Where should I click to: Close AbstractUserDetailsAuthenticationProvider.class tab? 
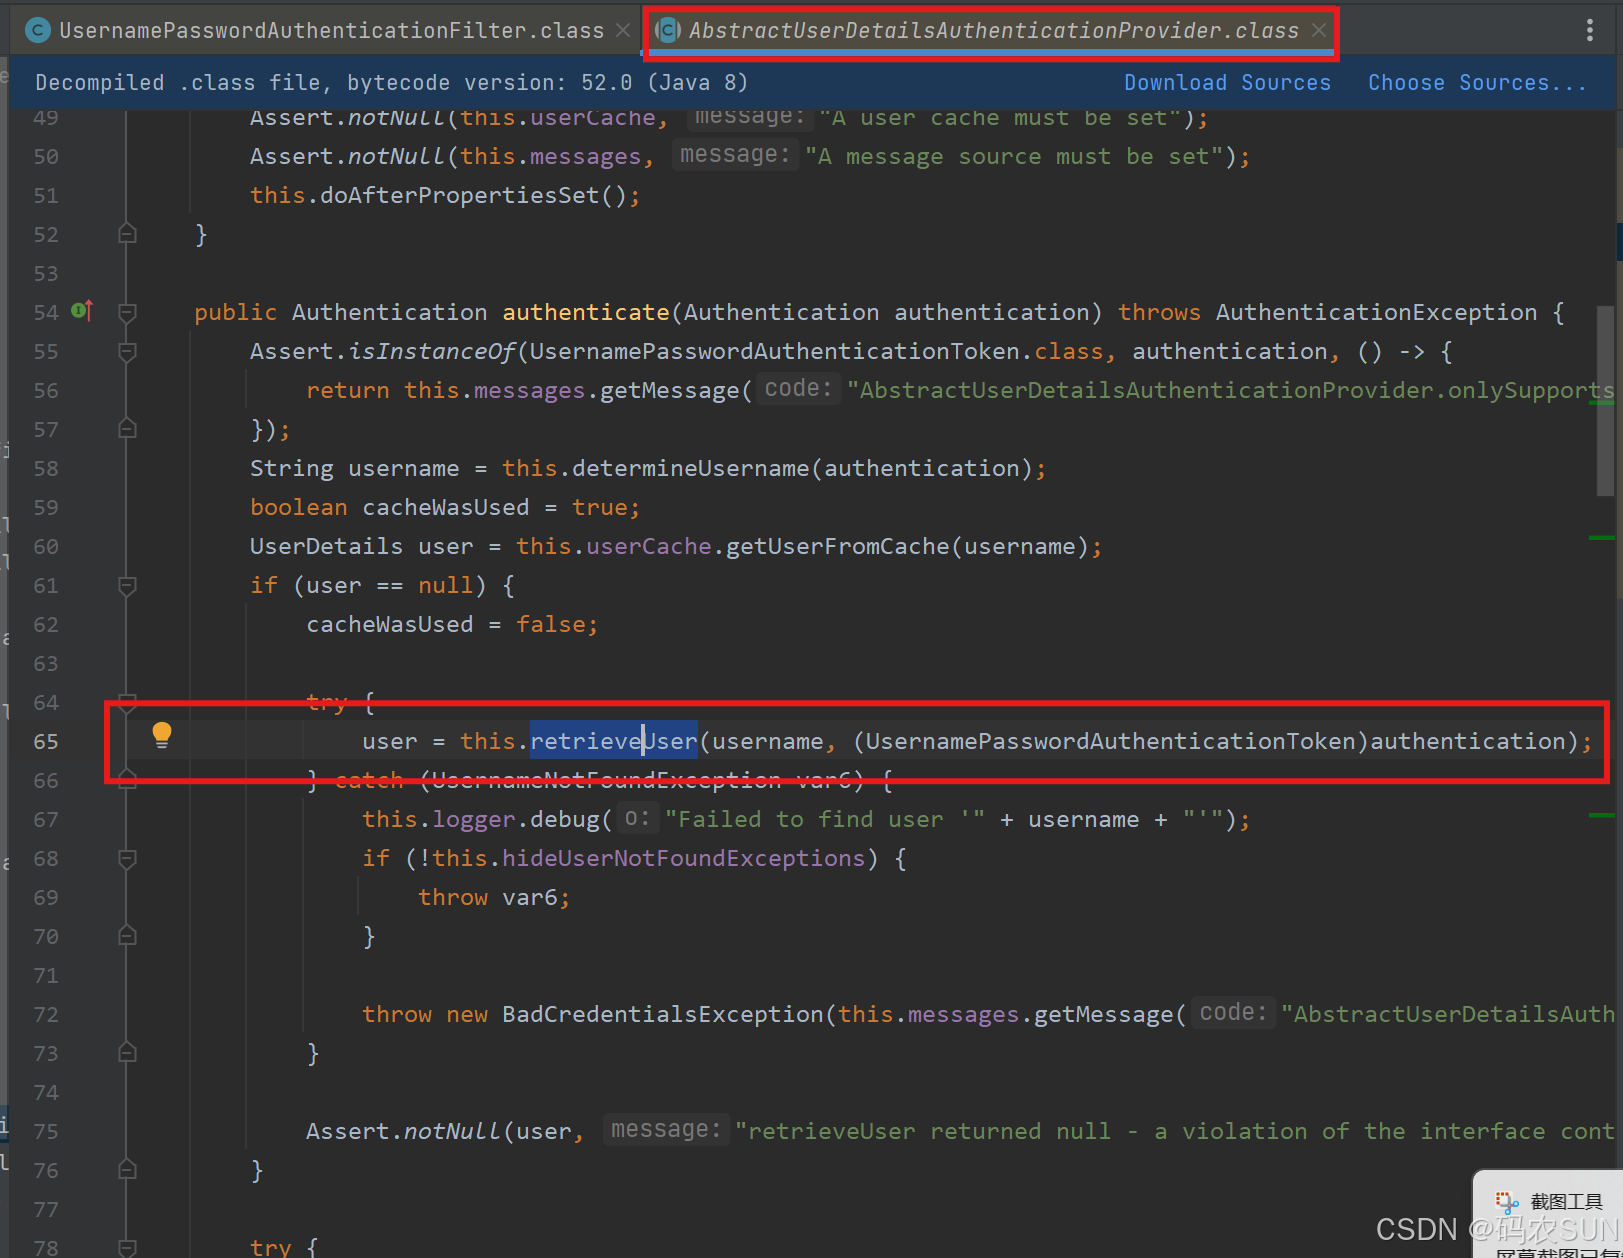[1319, 30]
